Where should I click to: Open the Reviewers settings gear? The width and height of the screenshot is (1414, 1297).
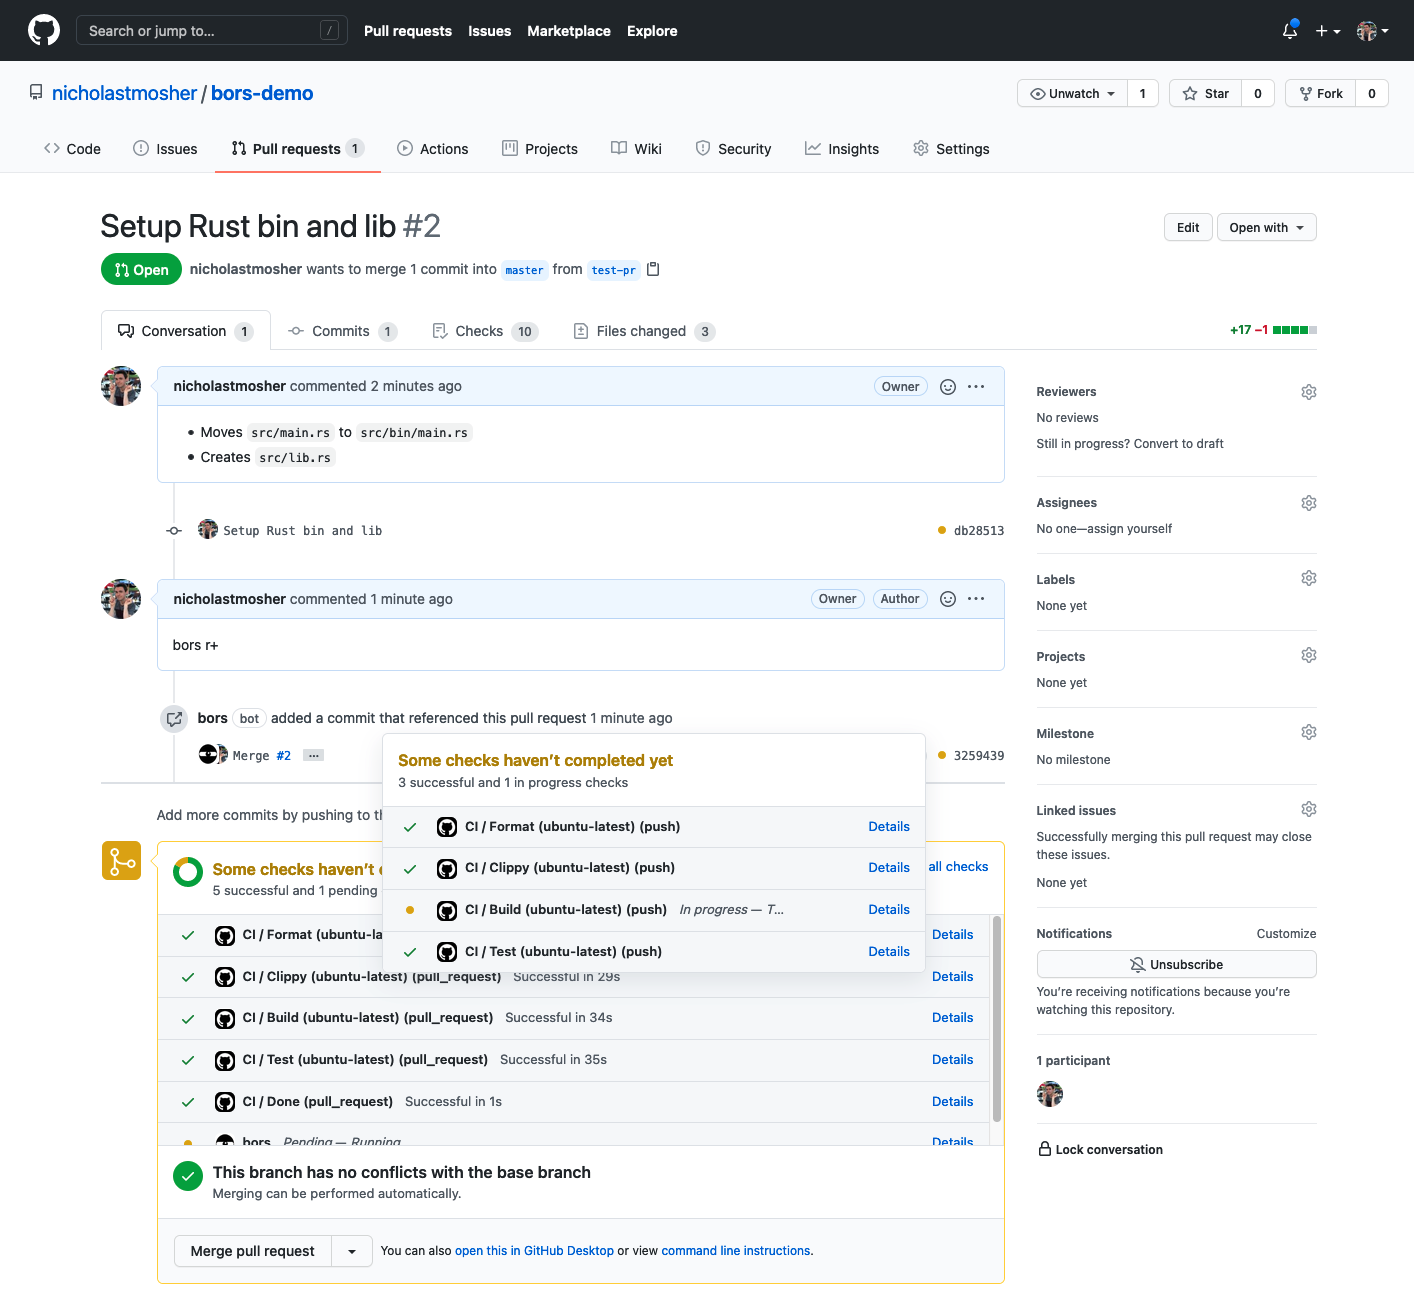pos(1308,391)
